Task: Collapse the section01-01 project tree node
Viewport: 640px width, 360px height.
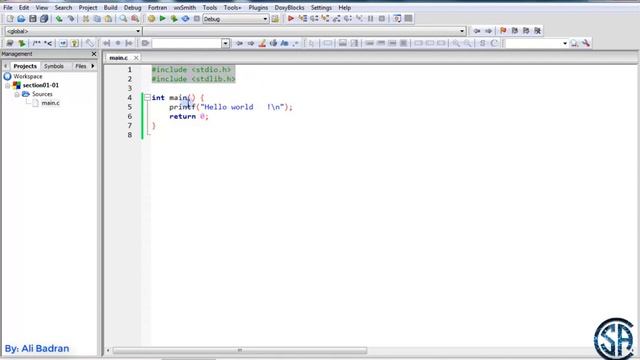Action: pos(7,86)
